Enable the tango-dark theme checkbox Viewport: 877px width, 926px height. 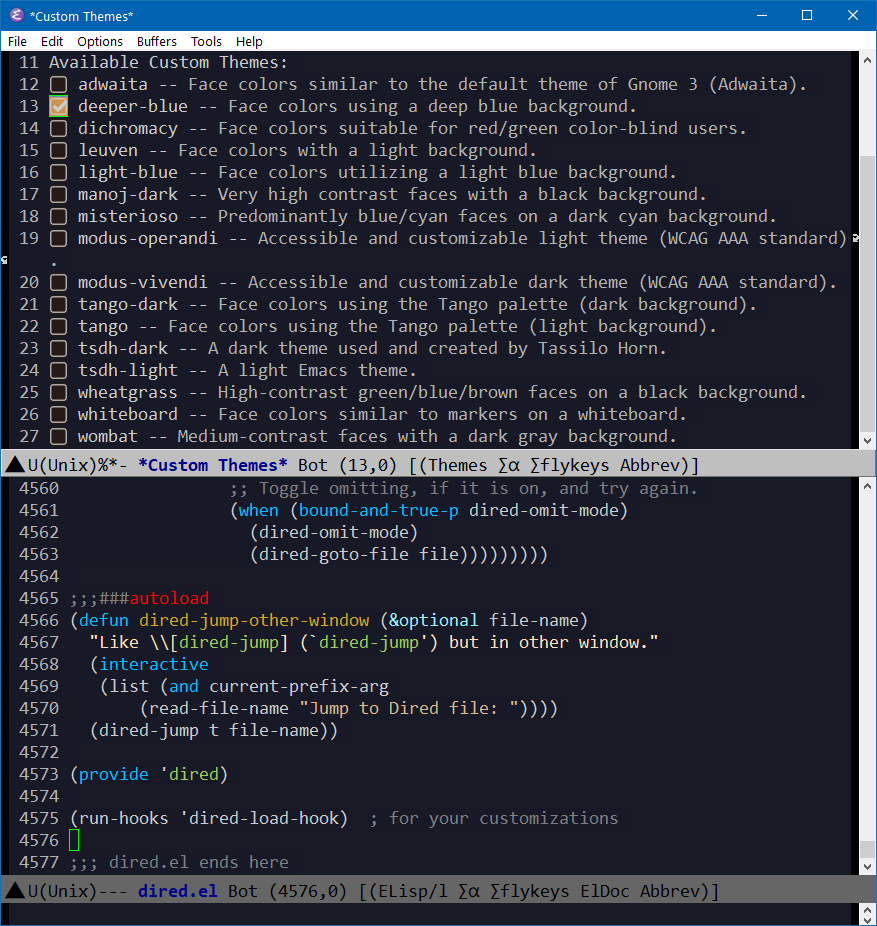(58, 304)
